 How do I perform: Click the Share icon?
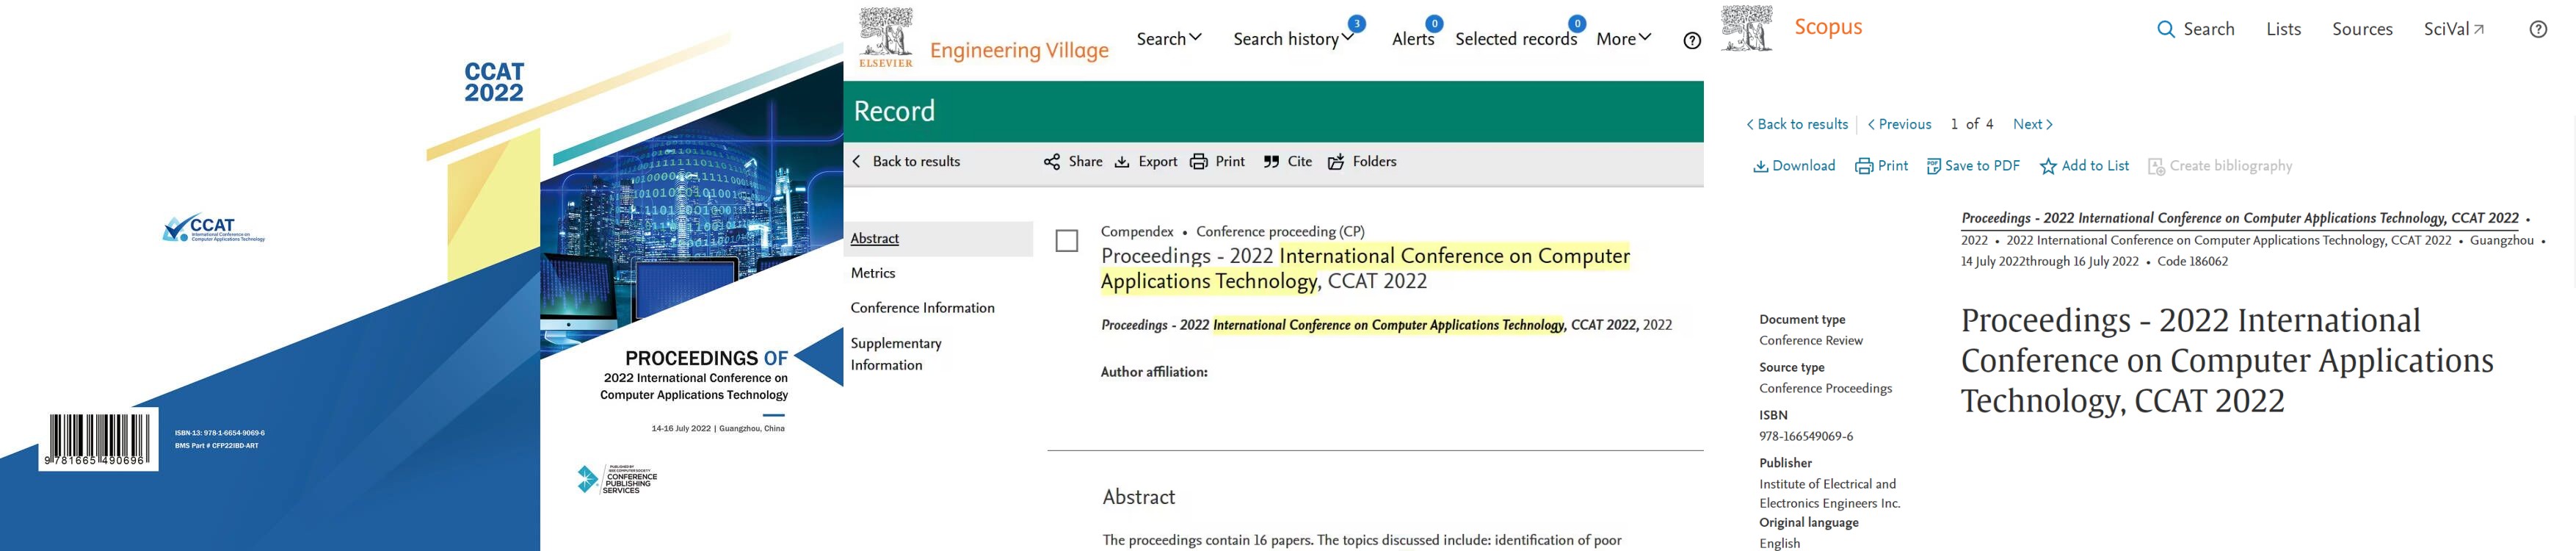click(1052, 162)
